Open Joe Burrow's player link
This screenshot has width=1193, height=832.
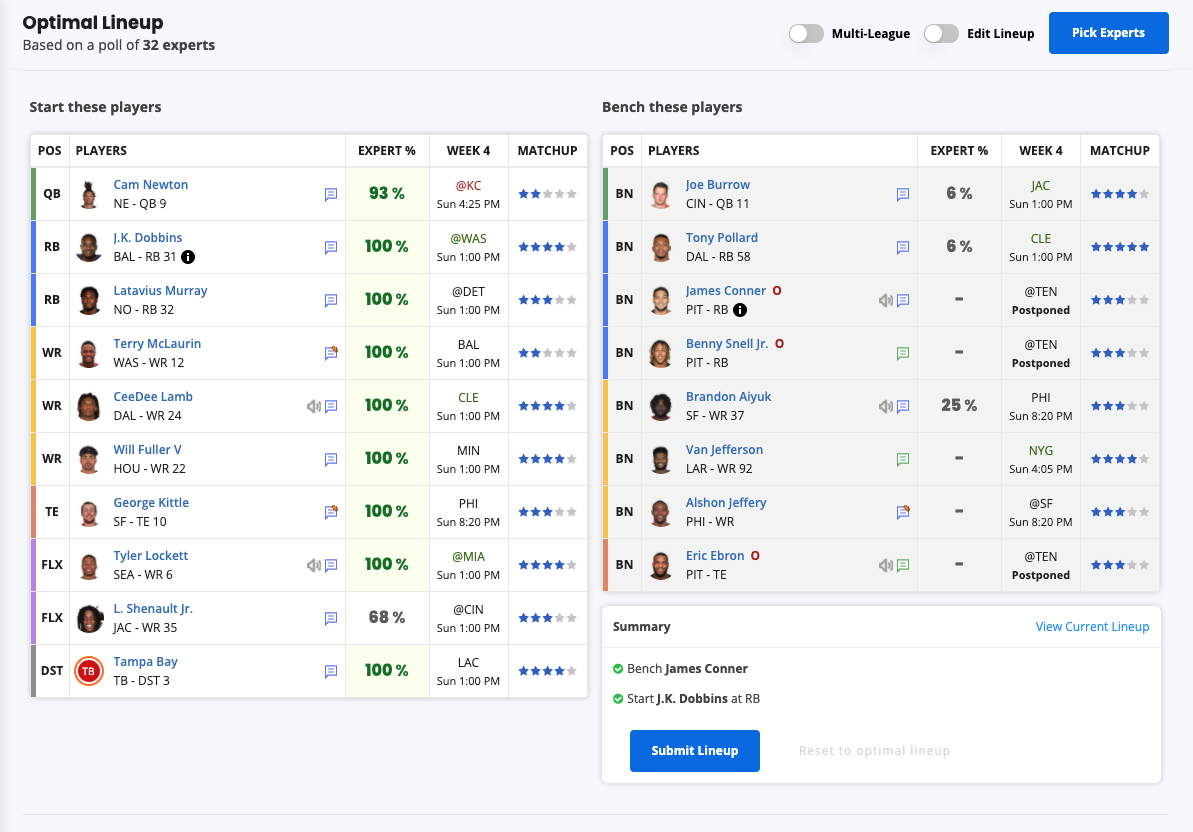coord(717,185)
